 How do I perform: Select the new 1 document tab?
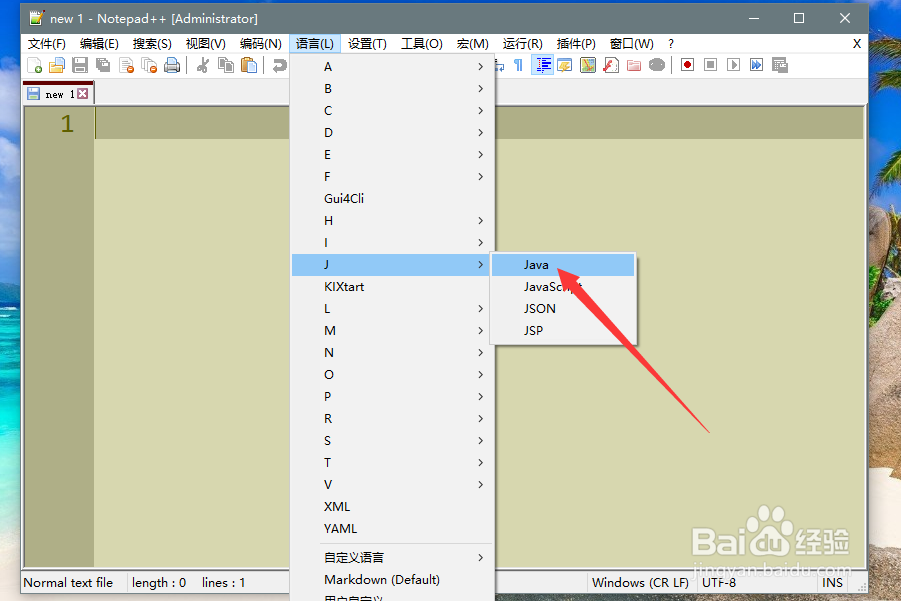point(58,94)
